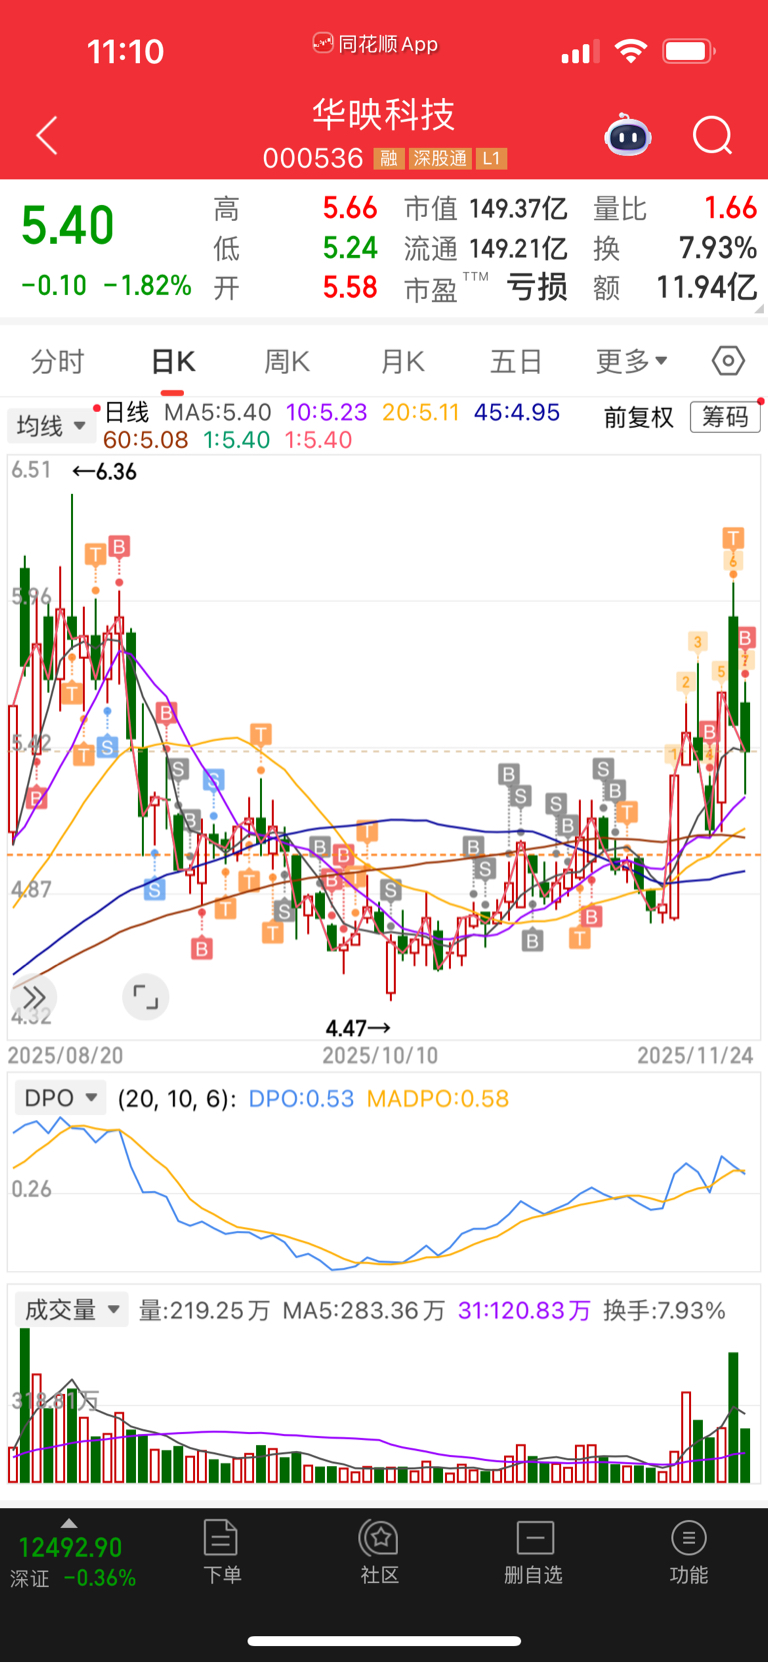The width and height of the screenshot is (768, 1663).
Task: Tap the 6.36 high price marker
Action: click(104, 471)
